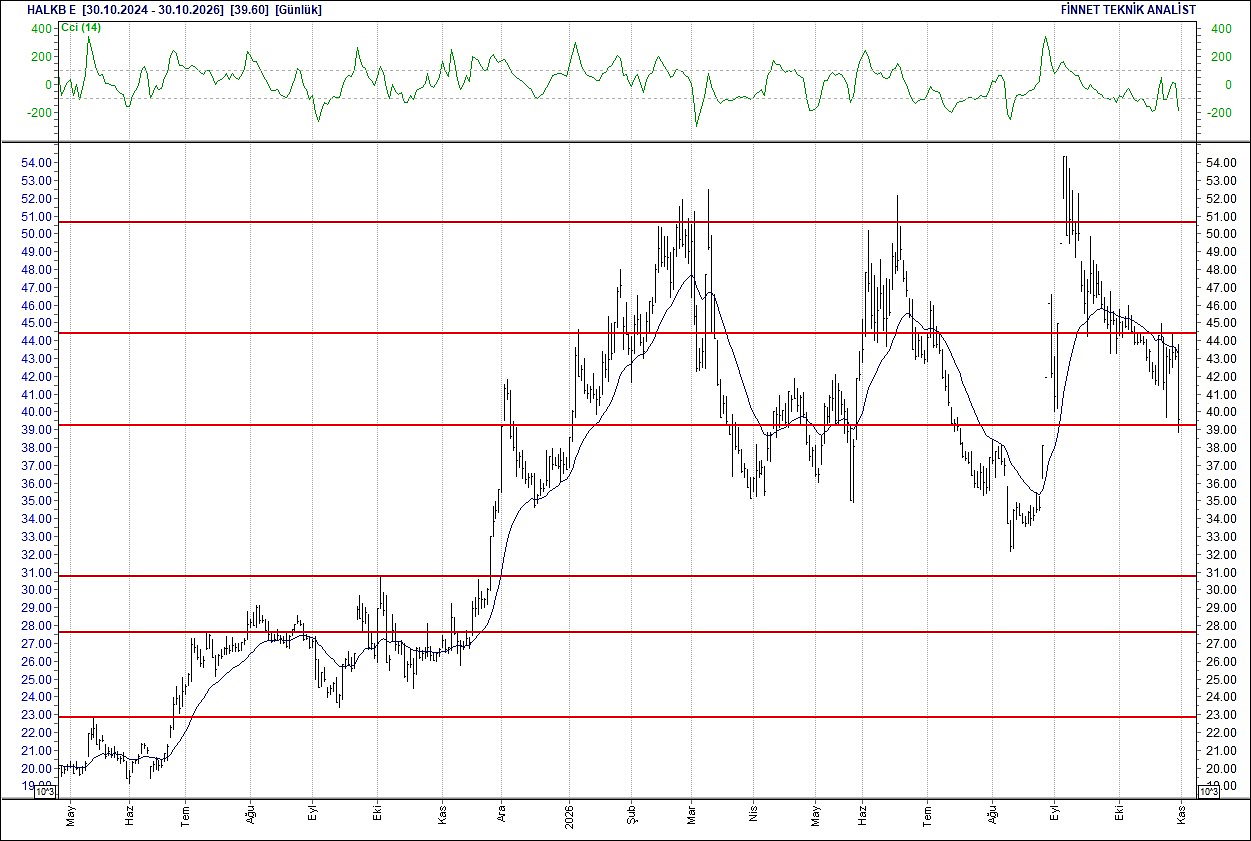Viewport: 1251px width, 841px height.
Task: Click the 10^3 scale box at bottom right
Action: [1207, 792]
